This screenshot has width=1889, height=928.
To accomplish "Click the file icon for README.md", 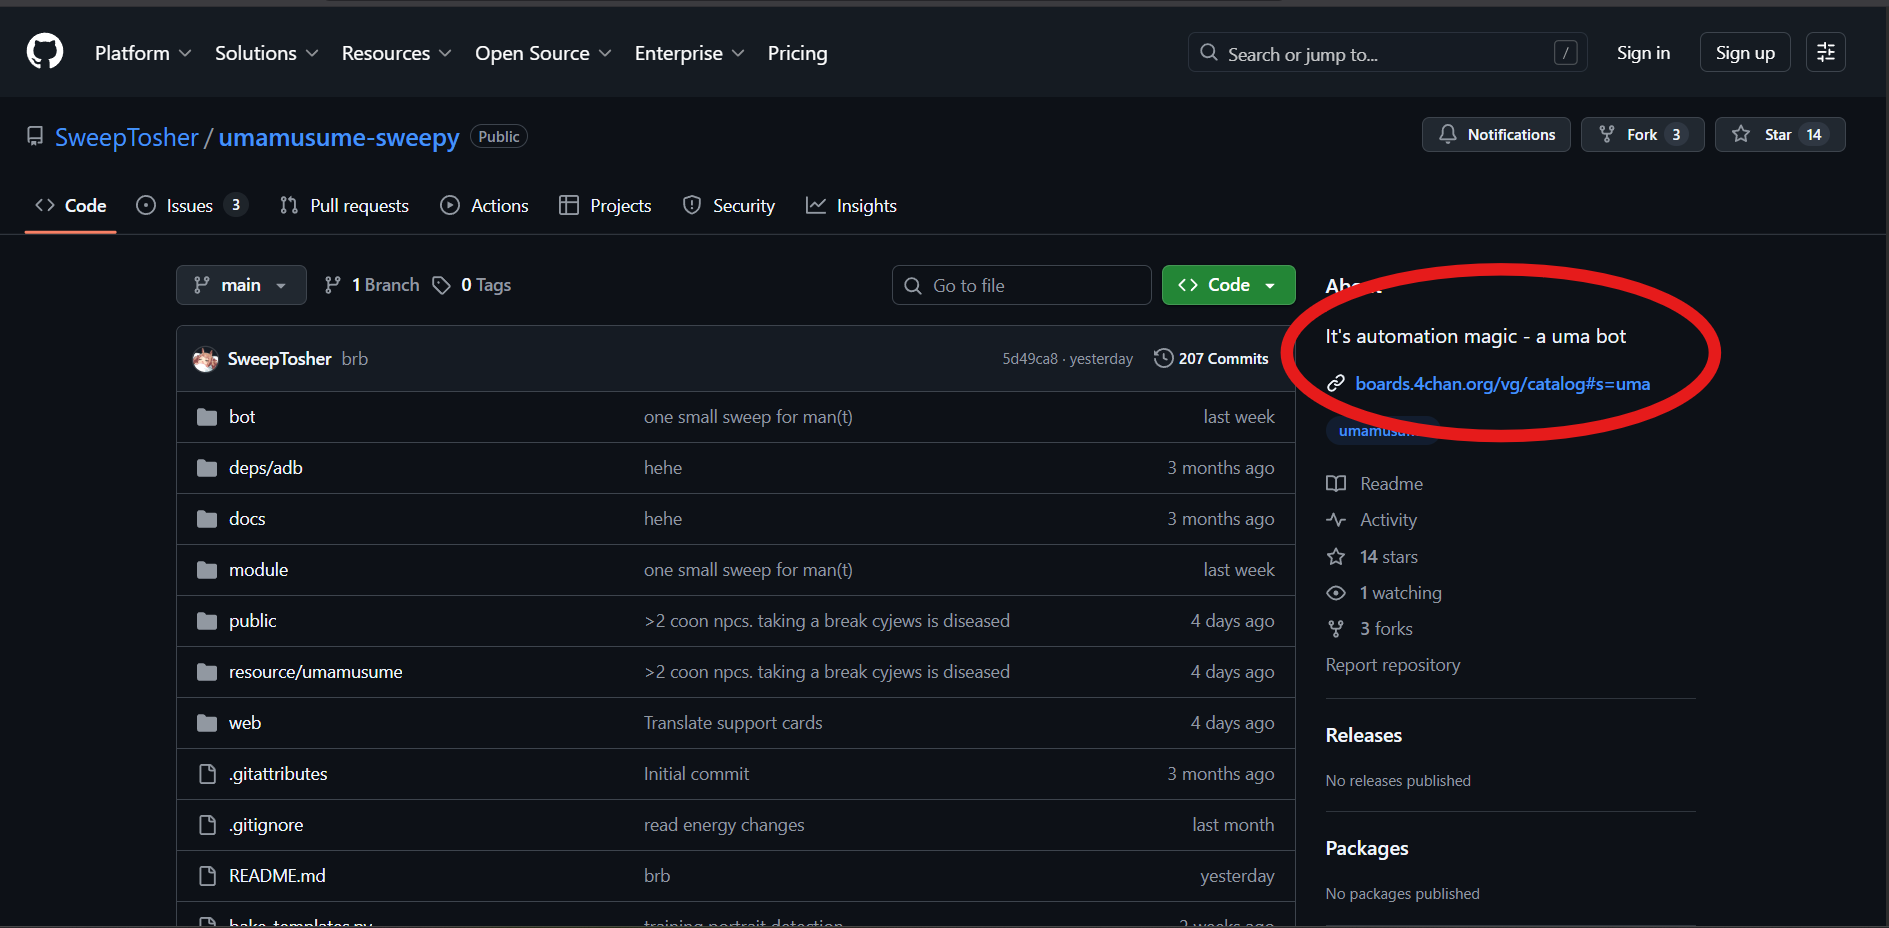I will [x=207, y=876].
